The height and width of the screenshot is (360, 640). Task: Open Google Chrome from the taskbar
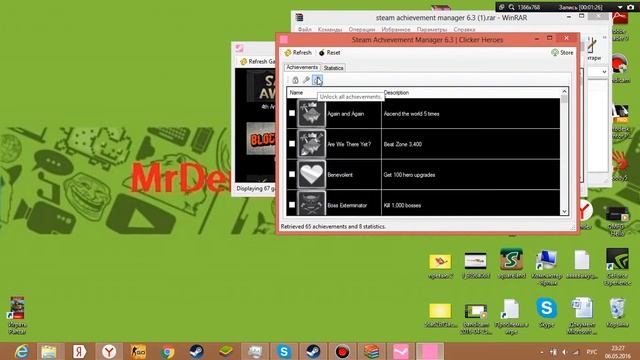[167, 351]
